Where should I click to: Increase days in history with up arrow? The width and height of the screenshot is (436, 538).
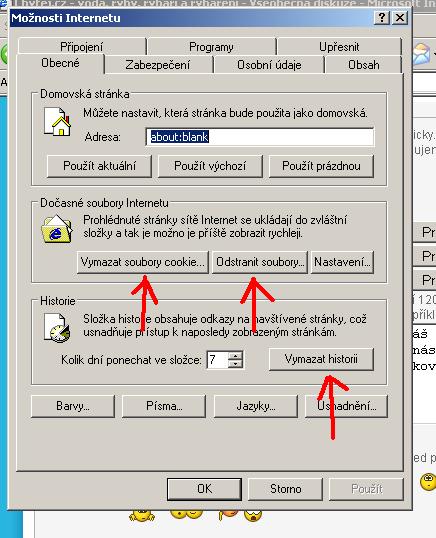235,355
